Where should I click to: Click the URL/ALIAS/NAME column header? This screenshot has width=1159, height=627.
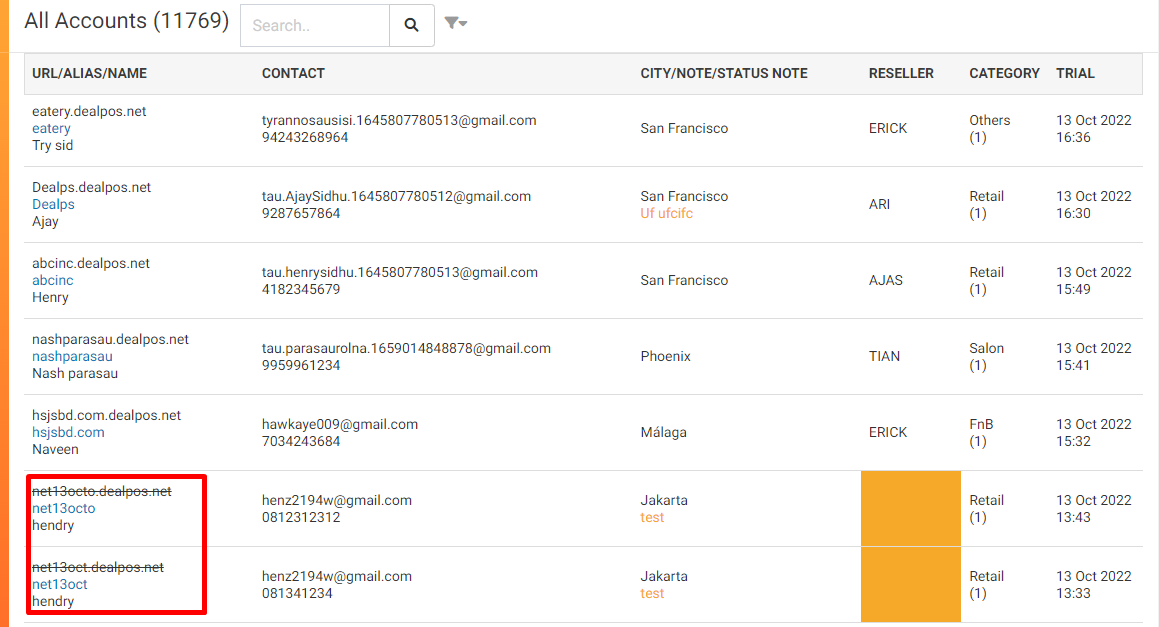click(x=89, y=73)
